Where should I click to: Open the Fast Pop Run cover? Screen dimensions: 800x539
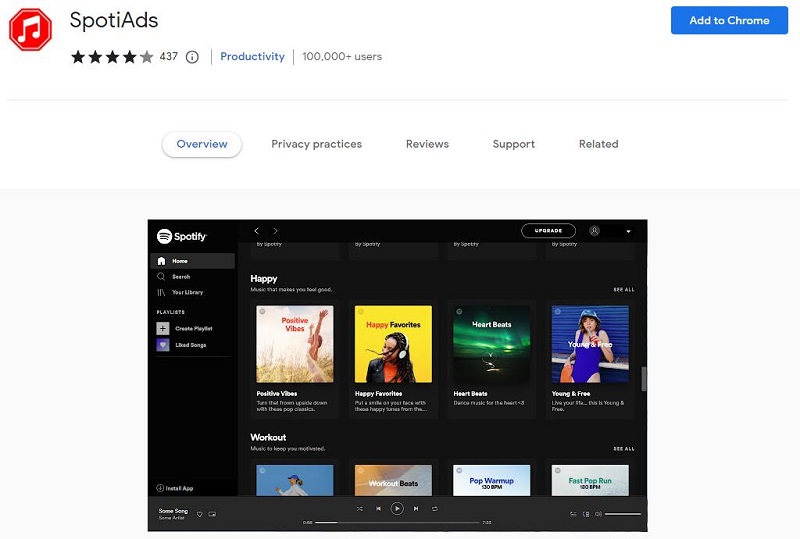590,480
